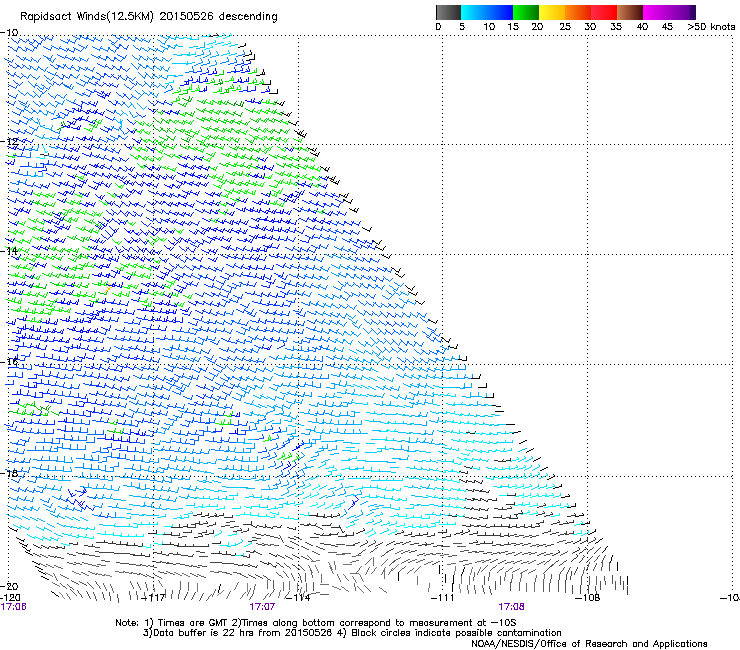Click the purple '17:07' time label
The image size is (740, 650).
point(262,607)
